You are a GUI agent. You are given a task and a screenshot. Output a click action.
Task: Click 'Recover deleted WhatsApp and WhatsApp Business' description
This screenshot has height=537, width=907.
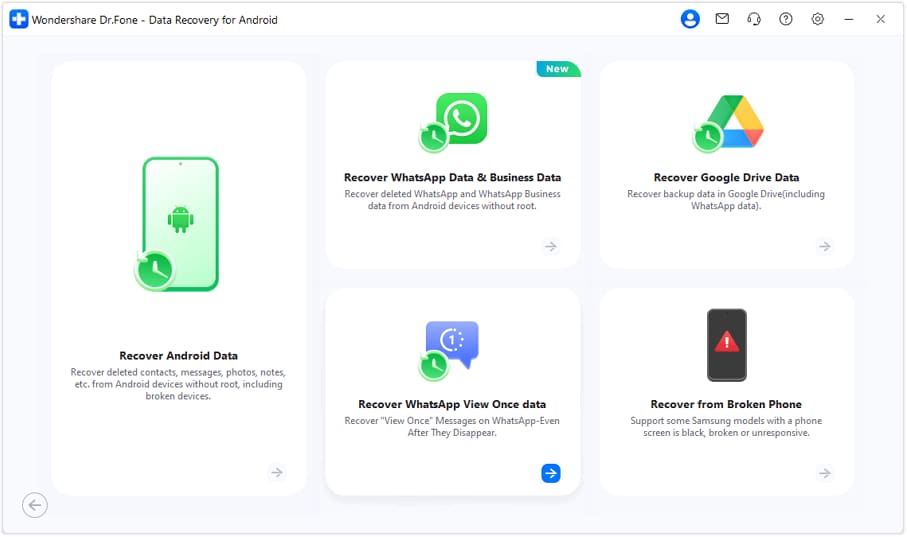coord(452,200)
